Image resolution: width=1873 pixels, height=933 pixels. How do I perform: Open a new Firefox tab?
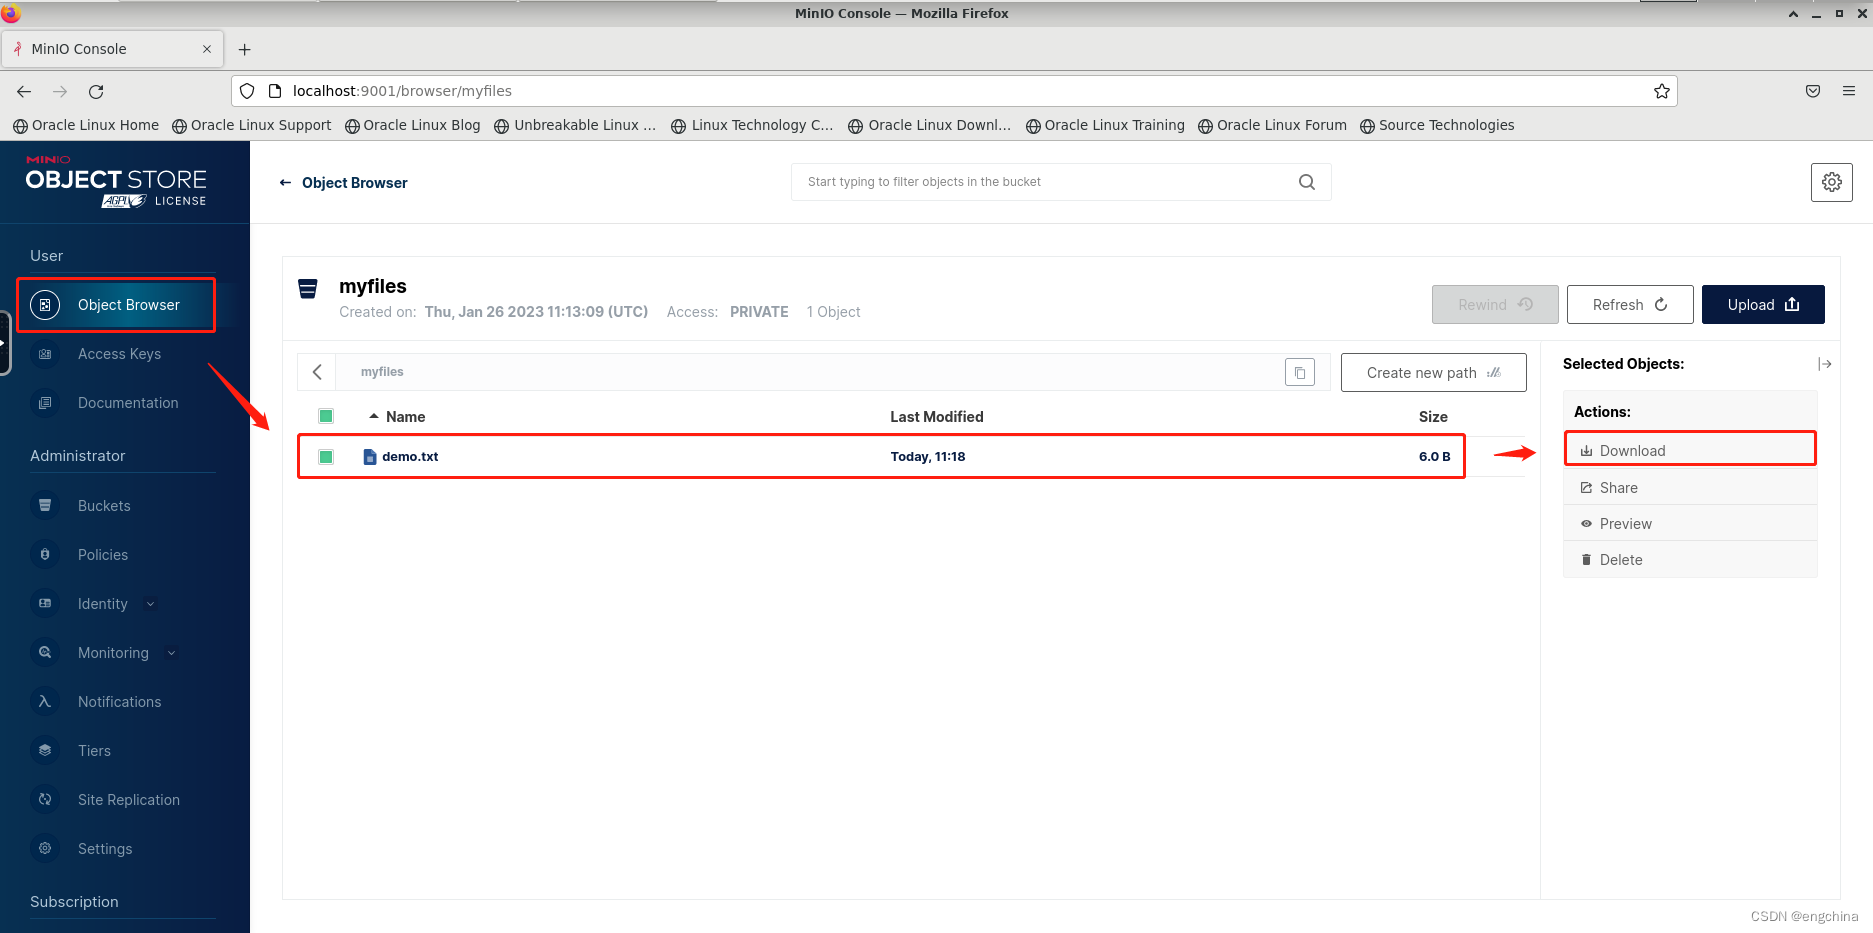245,49
